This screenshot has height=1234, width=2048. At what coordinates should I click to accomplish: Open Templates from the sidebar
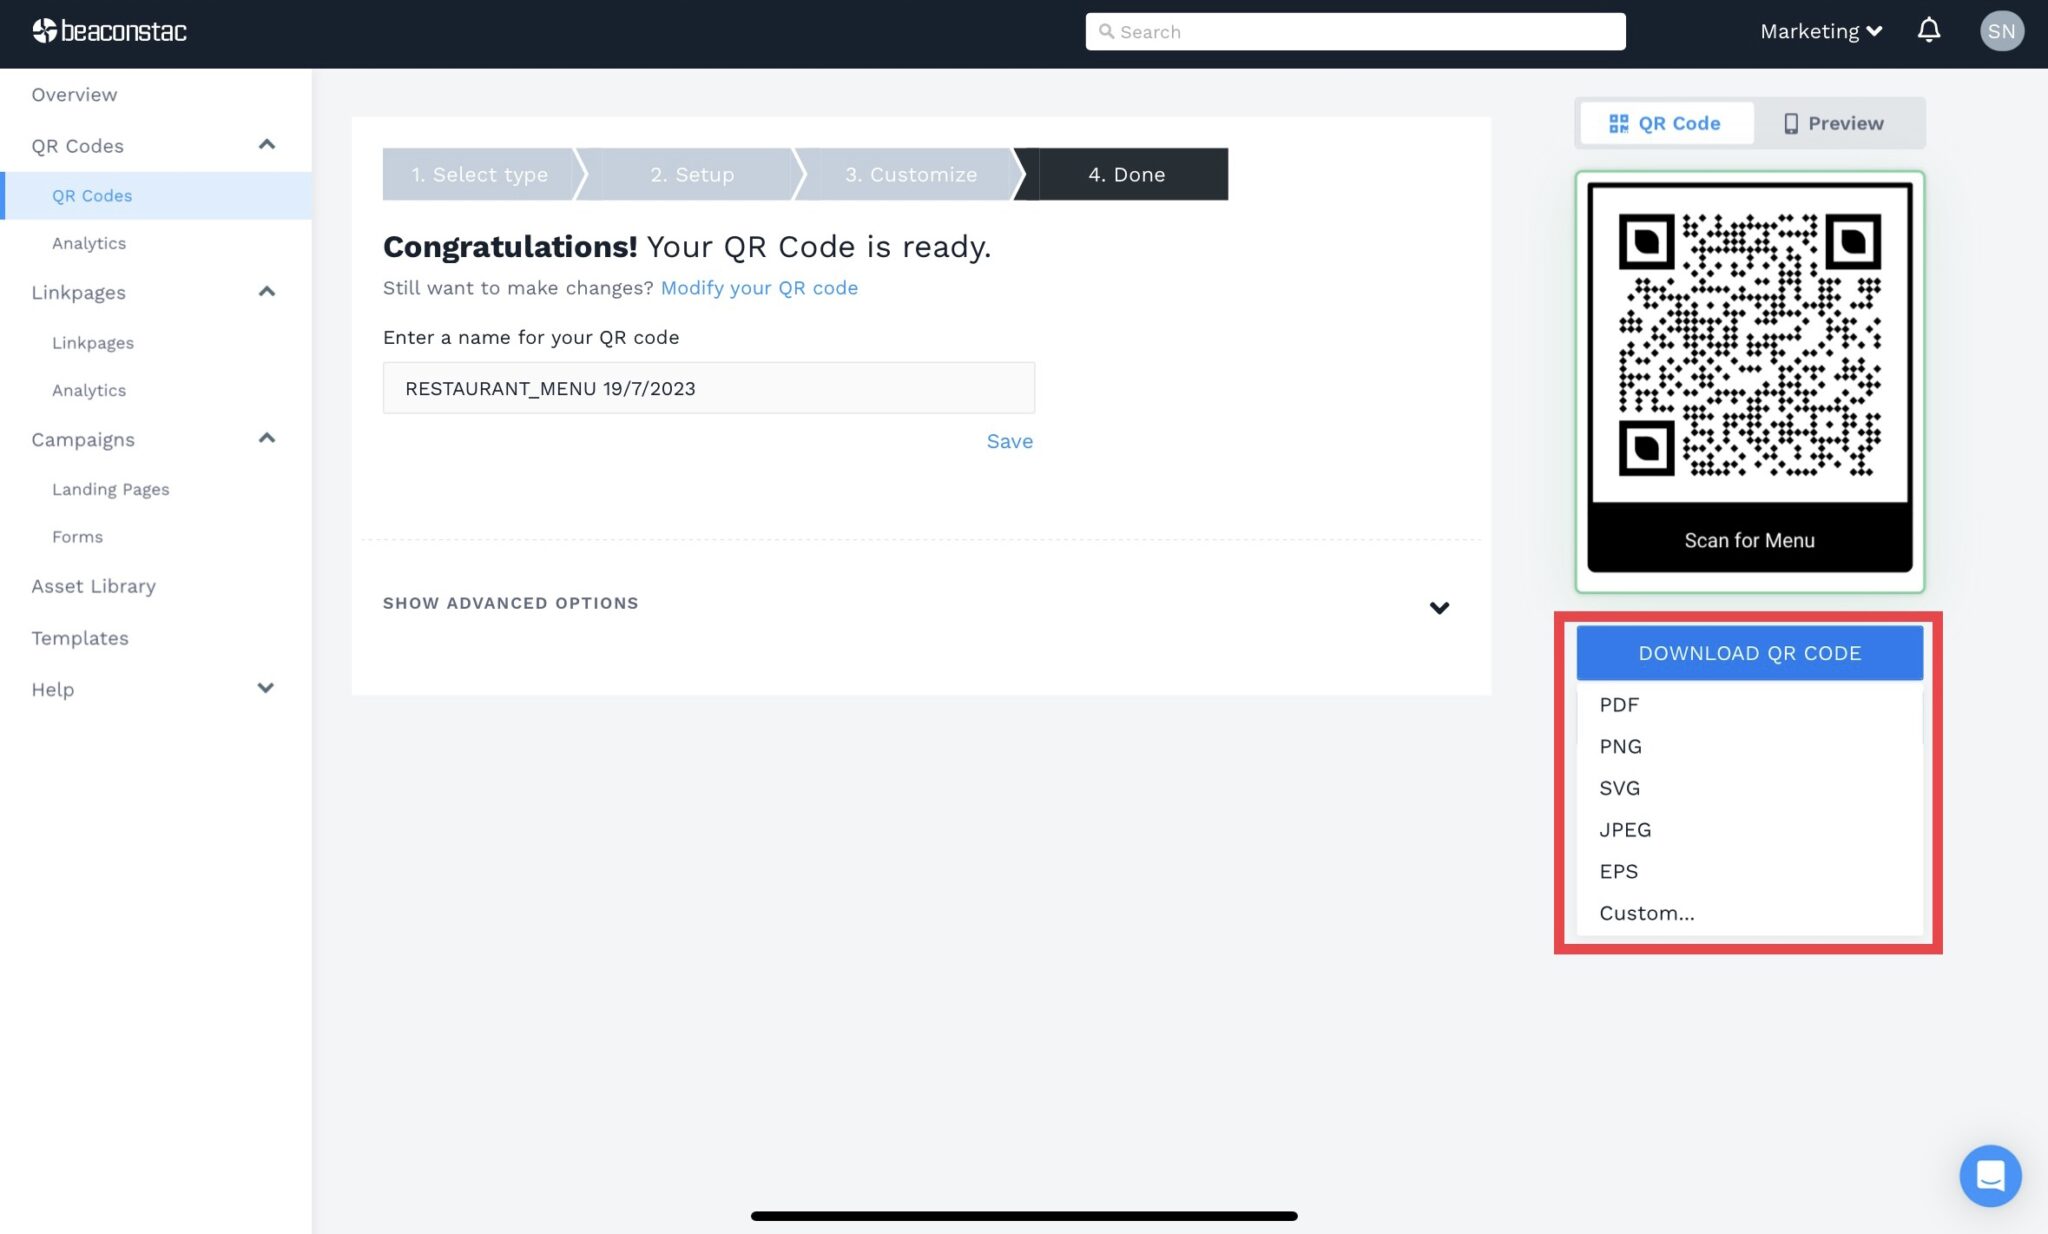(x=80, y=638)
